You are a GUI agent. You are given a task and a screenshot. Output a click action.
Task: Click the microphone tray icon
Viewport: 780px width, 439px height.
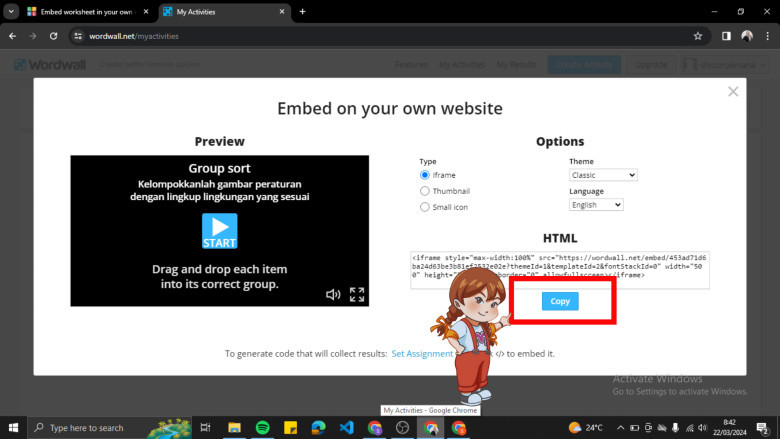coord(675,428)
